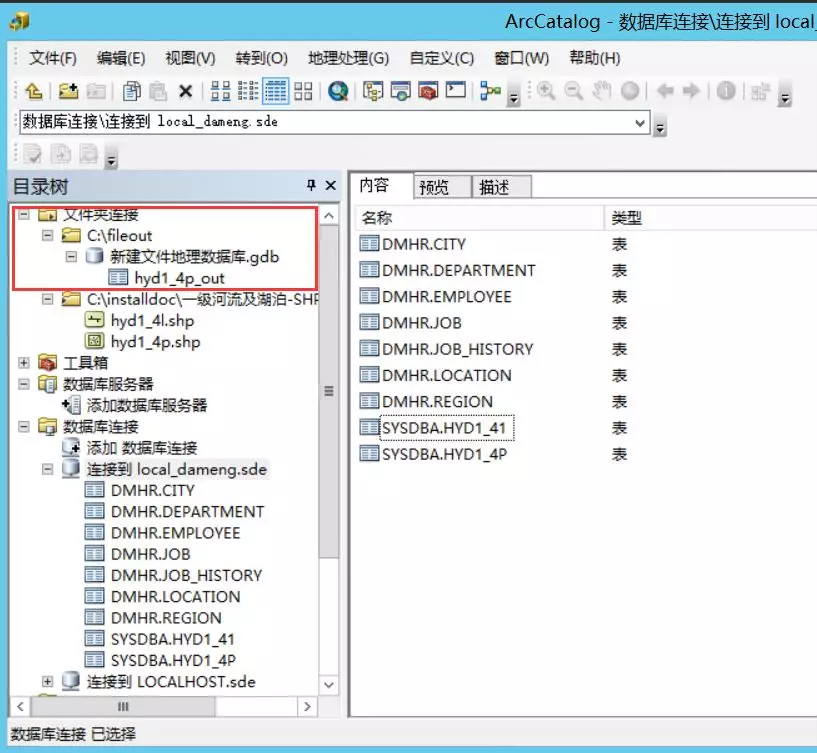The image size is (817, 753).
Task: Switch contents to Large Icons view
Action: click(220, 91)
